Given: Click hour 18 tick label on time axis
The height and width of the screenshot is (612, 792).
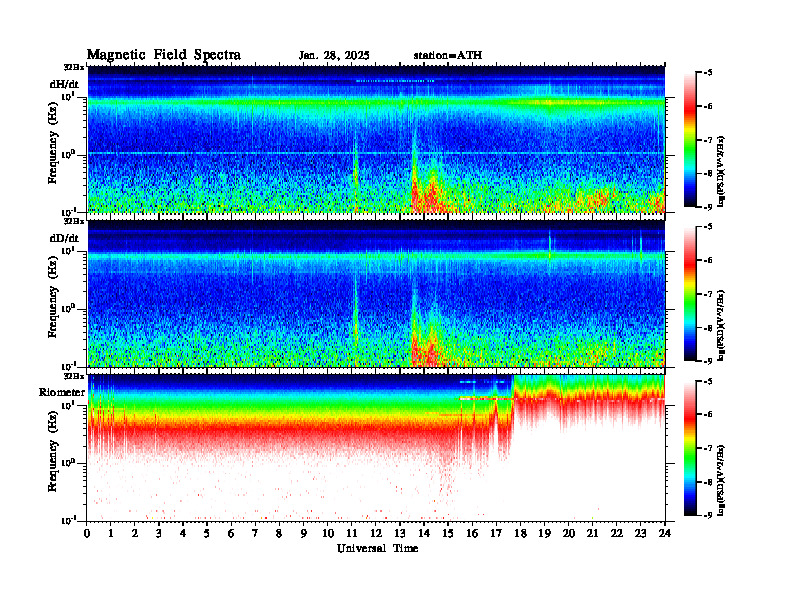Looking at the screenshot, I should (x=520, y=534).
